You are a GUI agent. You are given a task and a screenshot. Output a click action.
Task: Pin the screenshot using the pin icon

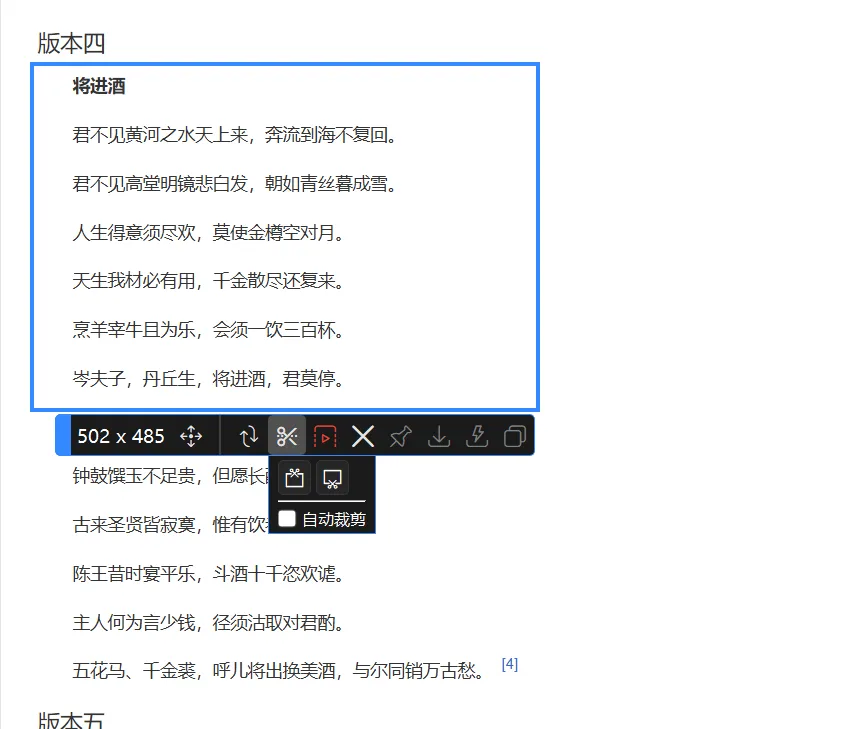click(x=401, y=436)
